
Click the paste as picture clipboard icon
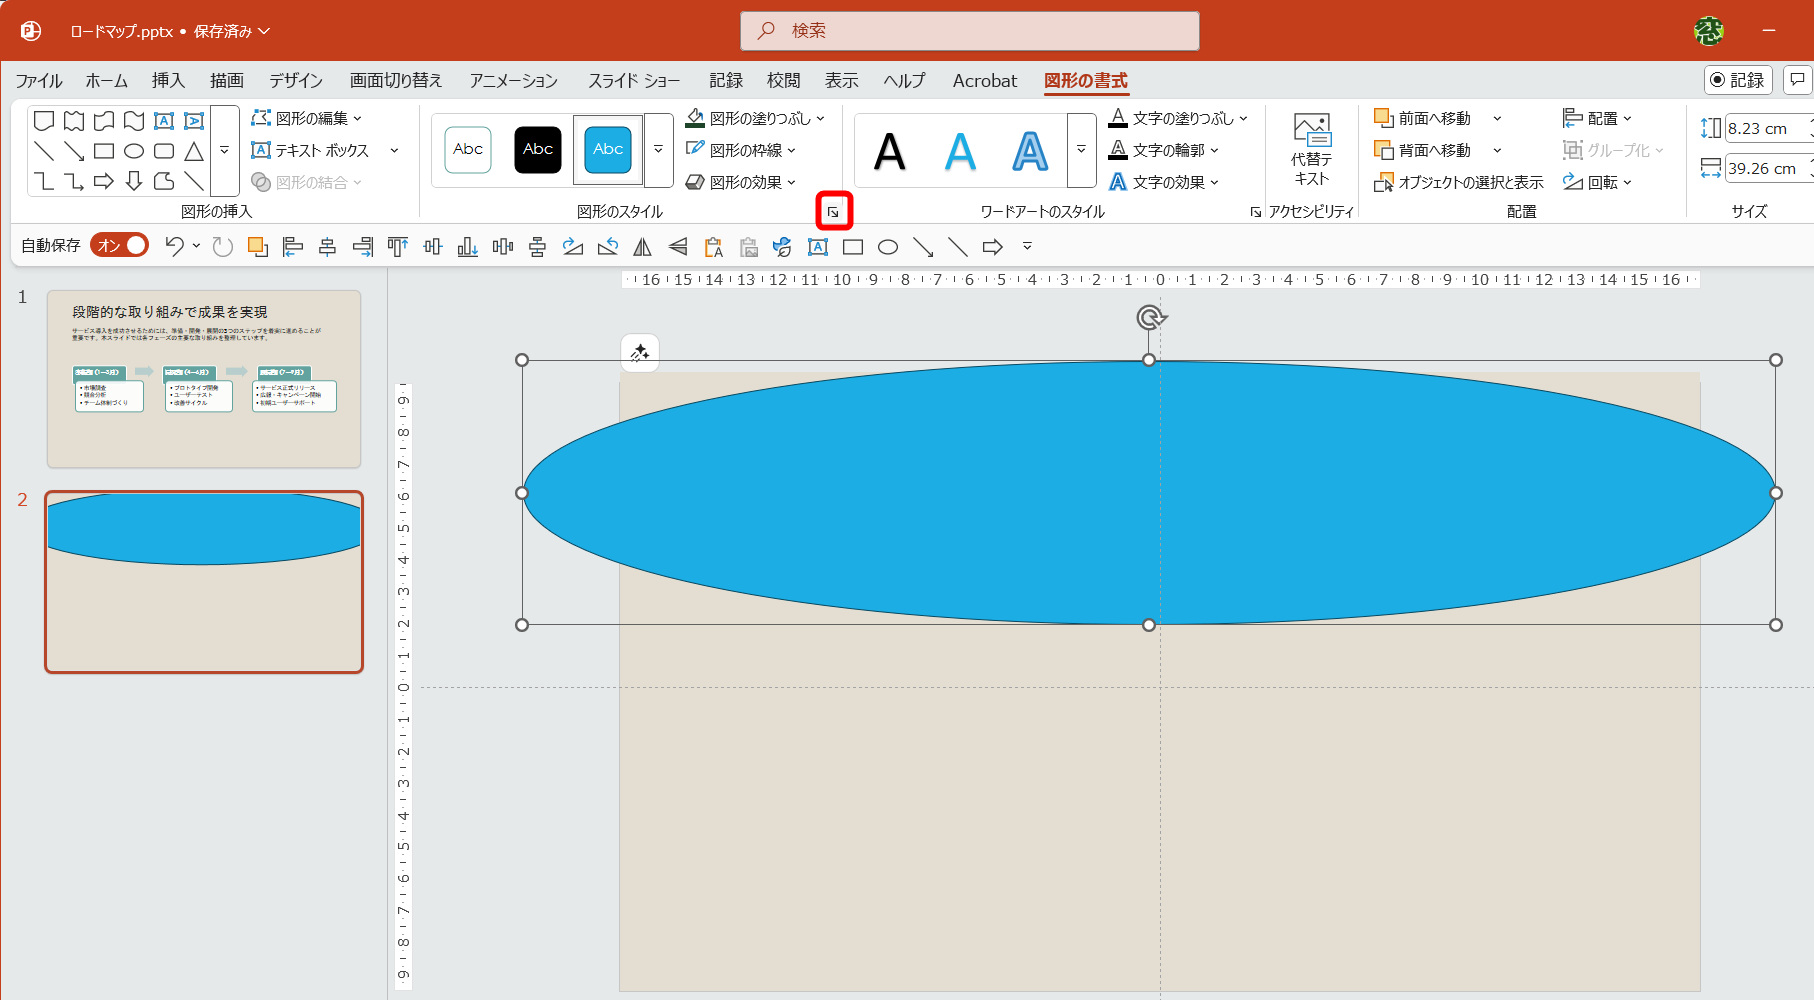click(x=748, y=247)
